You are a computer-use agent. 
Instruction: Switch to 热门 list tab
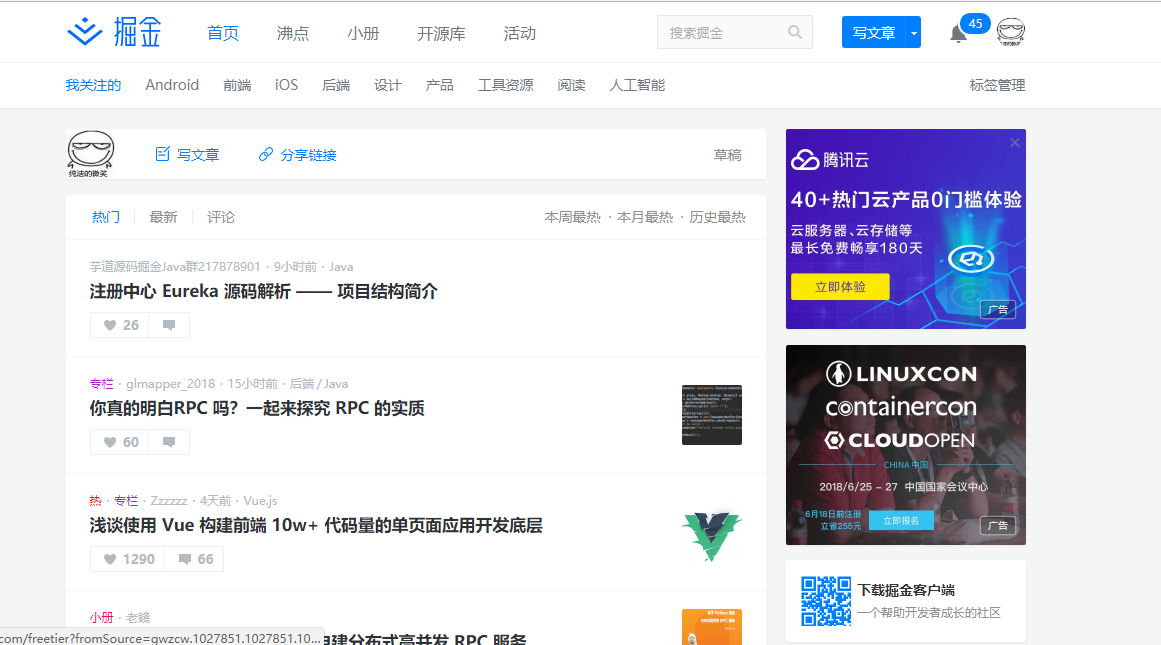[105, 217]
